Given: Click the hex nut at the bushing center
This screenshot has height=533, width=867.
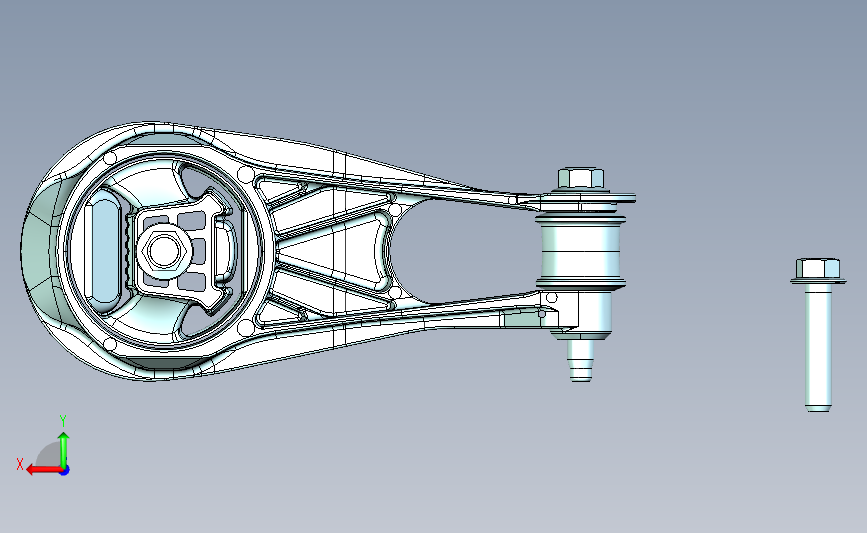Looking at the screenshot, I should pyautogui.click(x=164, y=250).
